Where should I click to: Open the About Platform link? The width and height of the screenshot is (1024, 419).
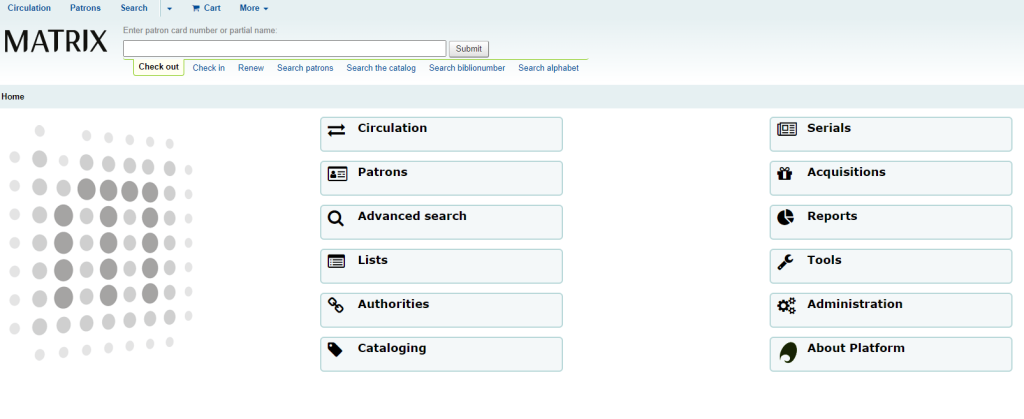855,349
